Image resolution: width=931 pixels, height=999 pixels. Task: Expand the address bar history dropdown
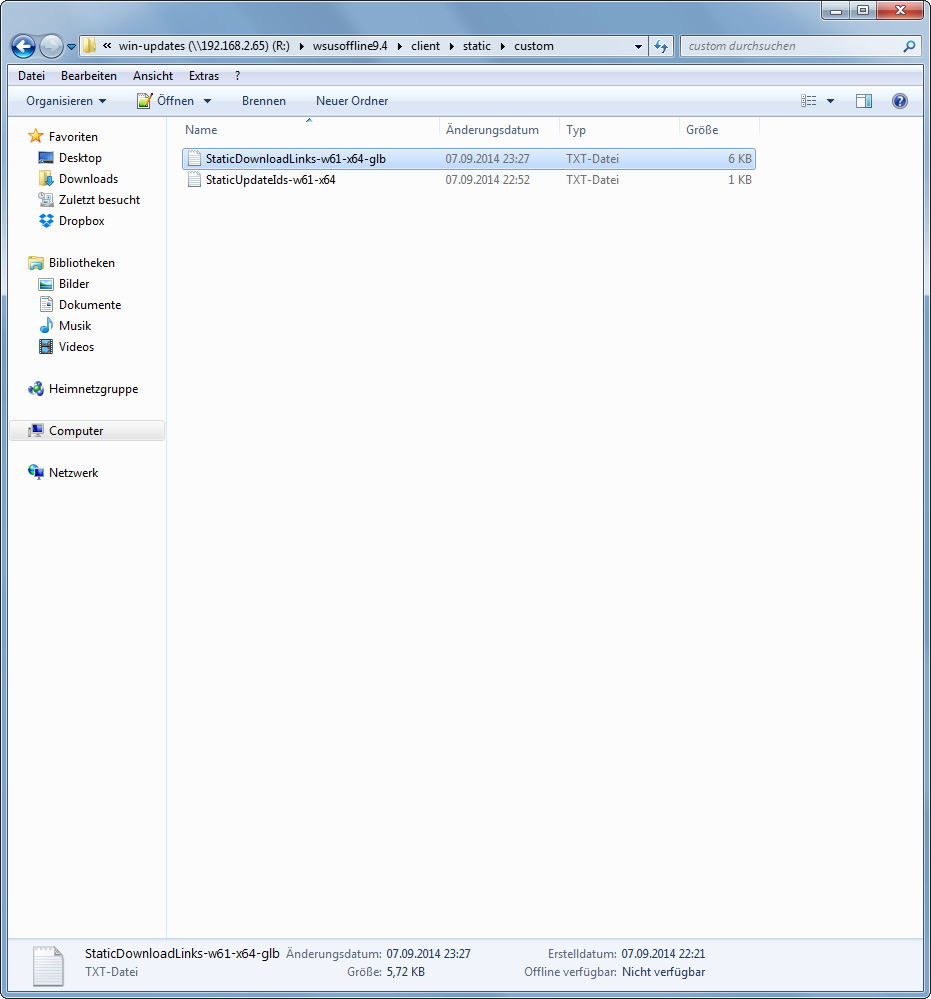639,46
